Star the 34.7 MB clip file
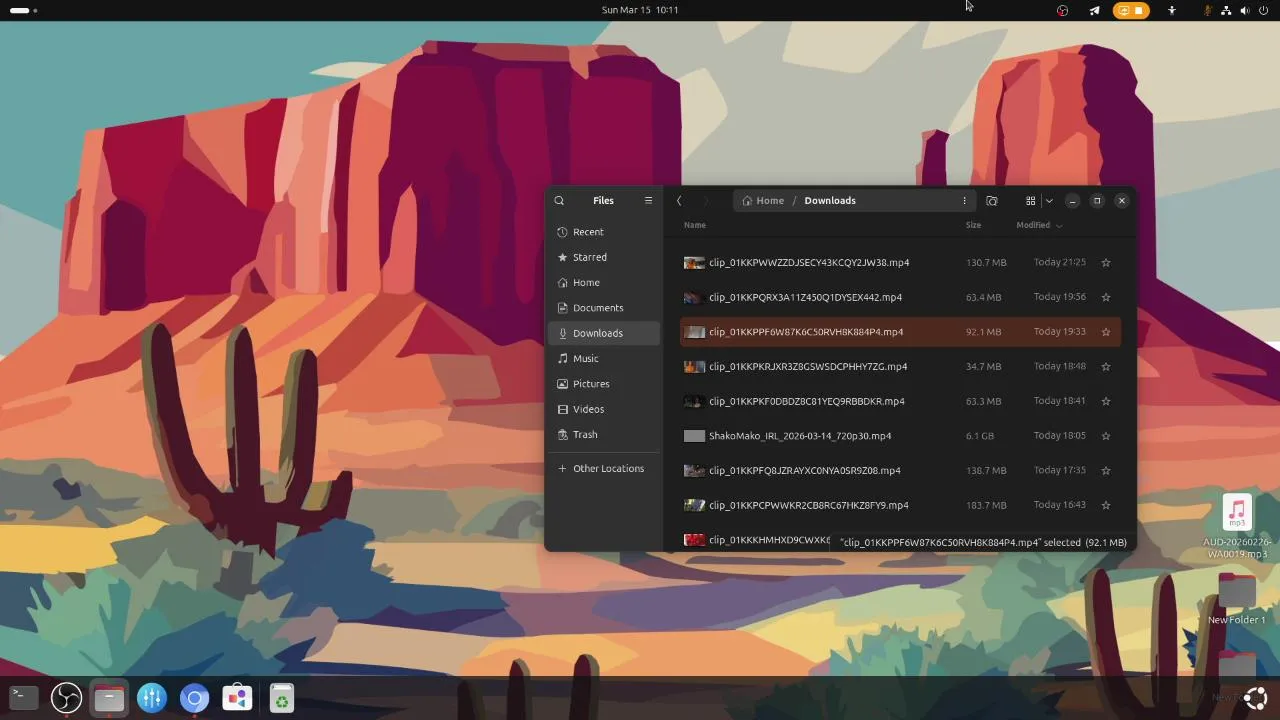The height and width of the screenshot is (720, 1280). click(1106, 367)
